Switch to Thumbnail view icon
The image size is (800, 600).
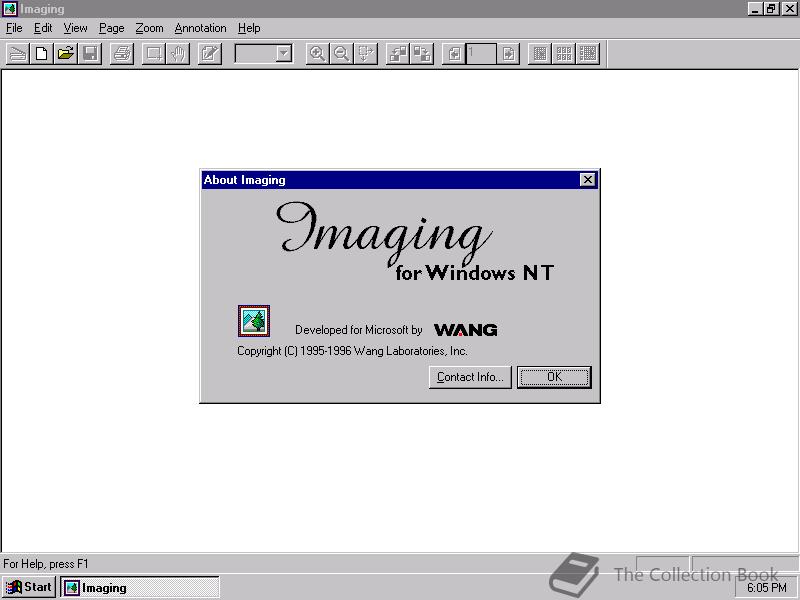click(x=564, y=54)
